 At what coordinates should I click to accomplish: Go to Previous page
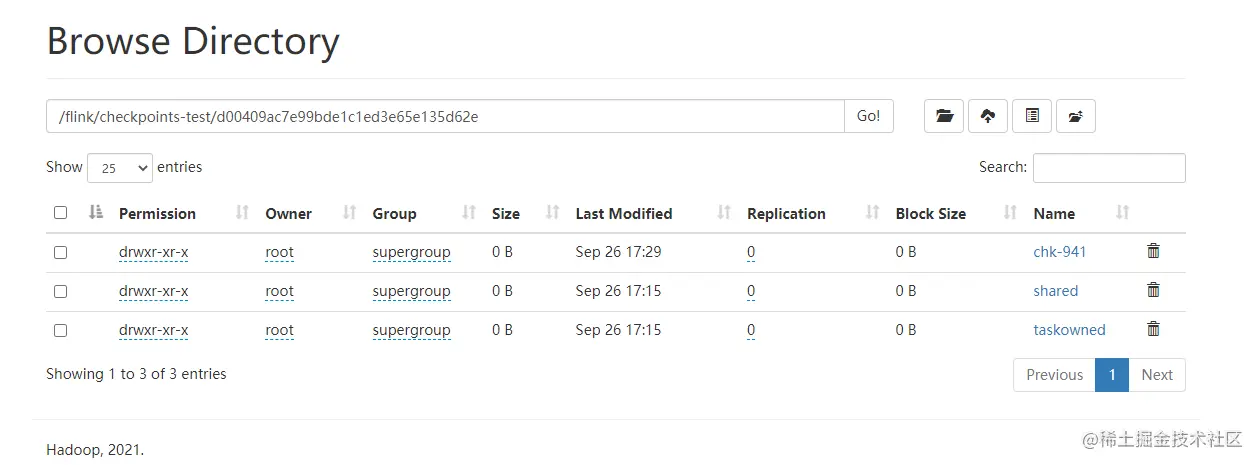1054,375
